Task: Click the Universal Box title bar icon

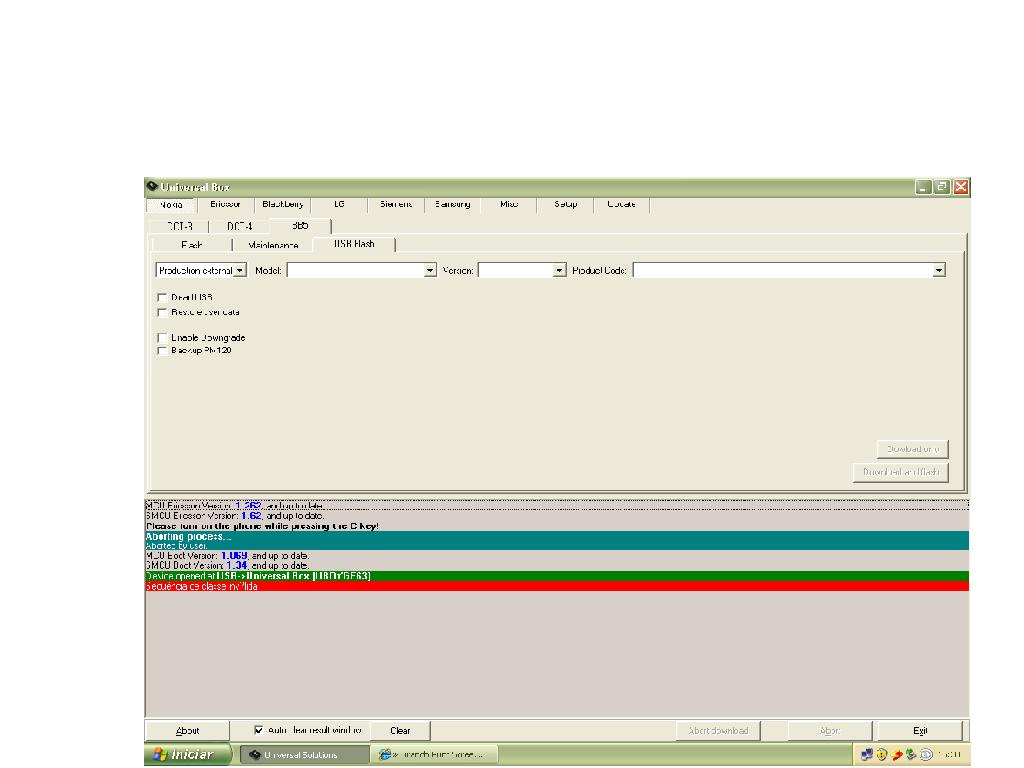Action: tap(152, 187)
